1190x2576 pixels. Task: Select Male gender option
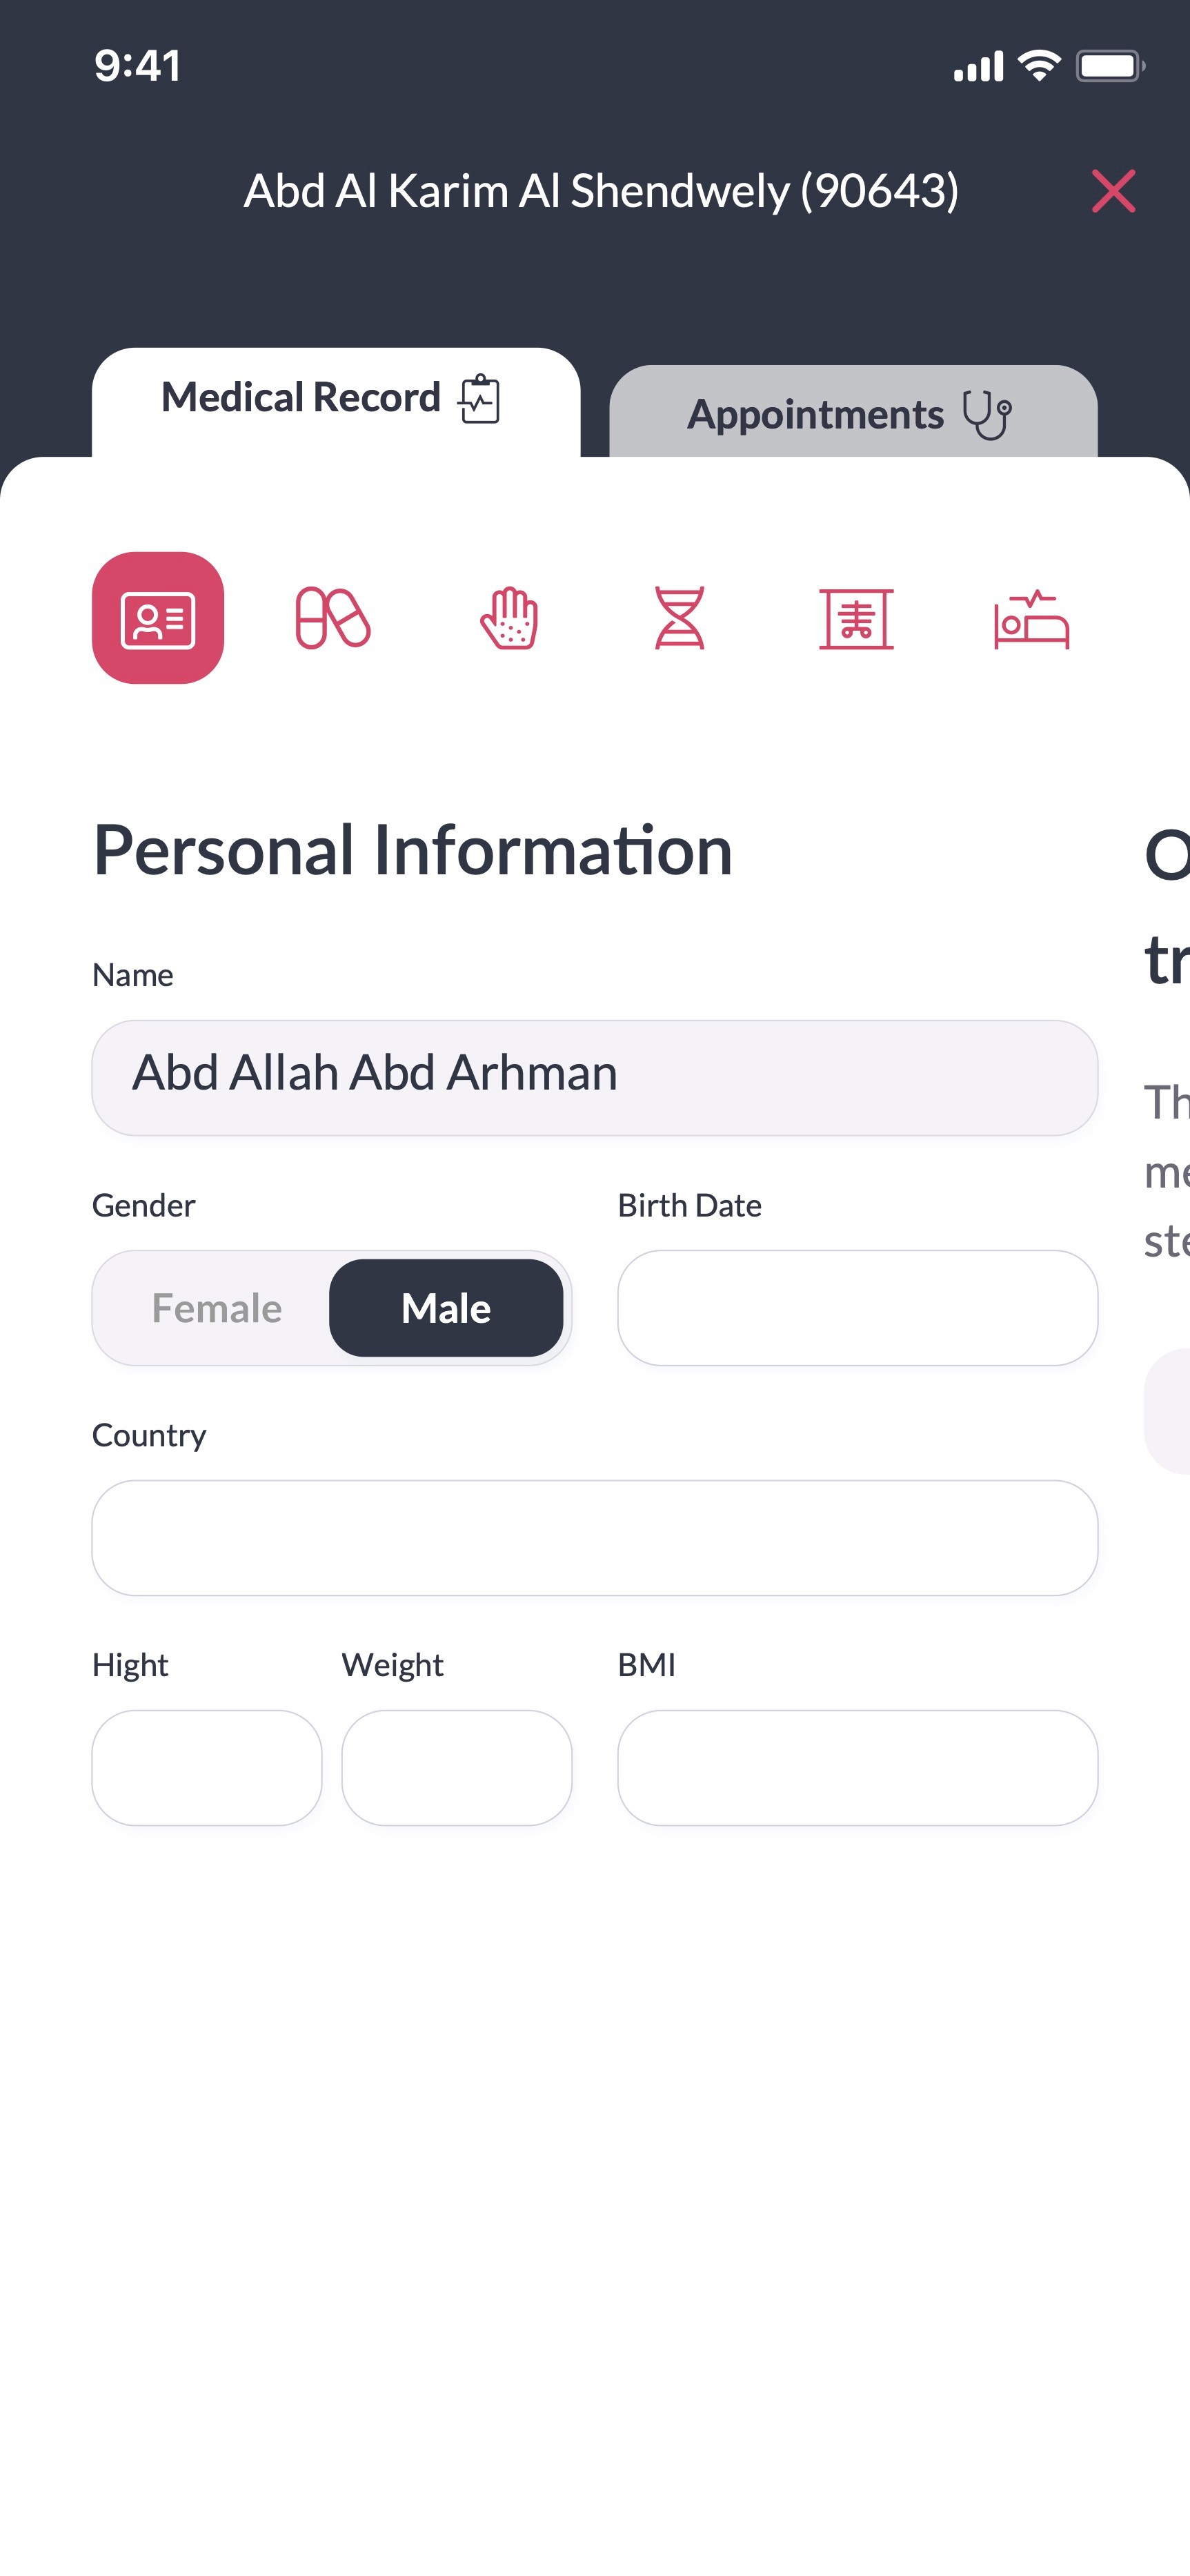[446, 1308]
